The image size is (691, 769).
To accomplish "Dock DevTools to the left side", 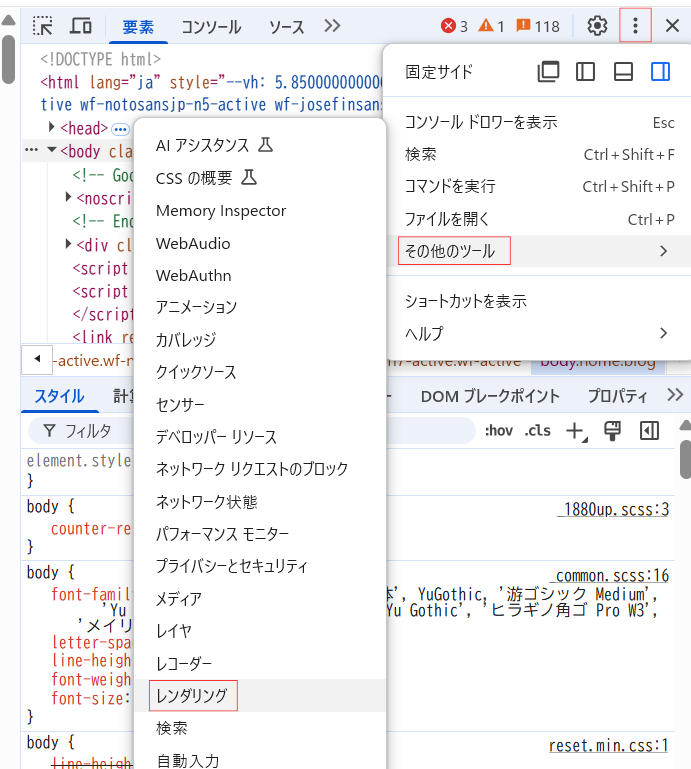I will pyautogui.click(x=585, y=72).
